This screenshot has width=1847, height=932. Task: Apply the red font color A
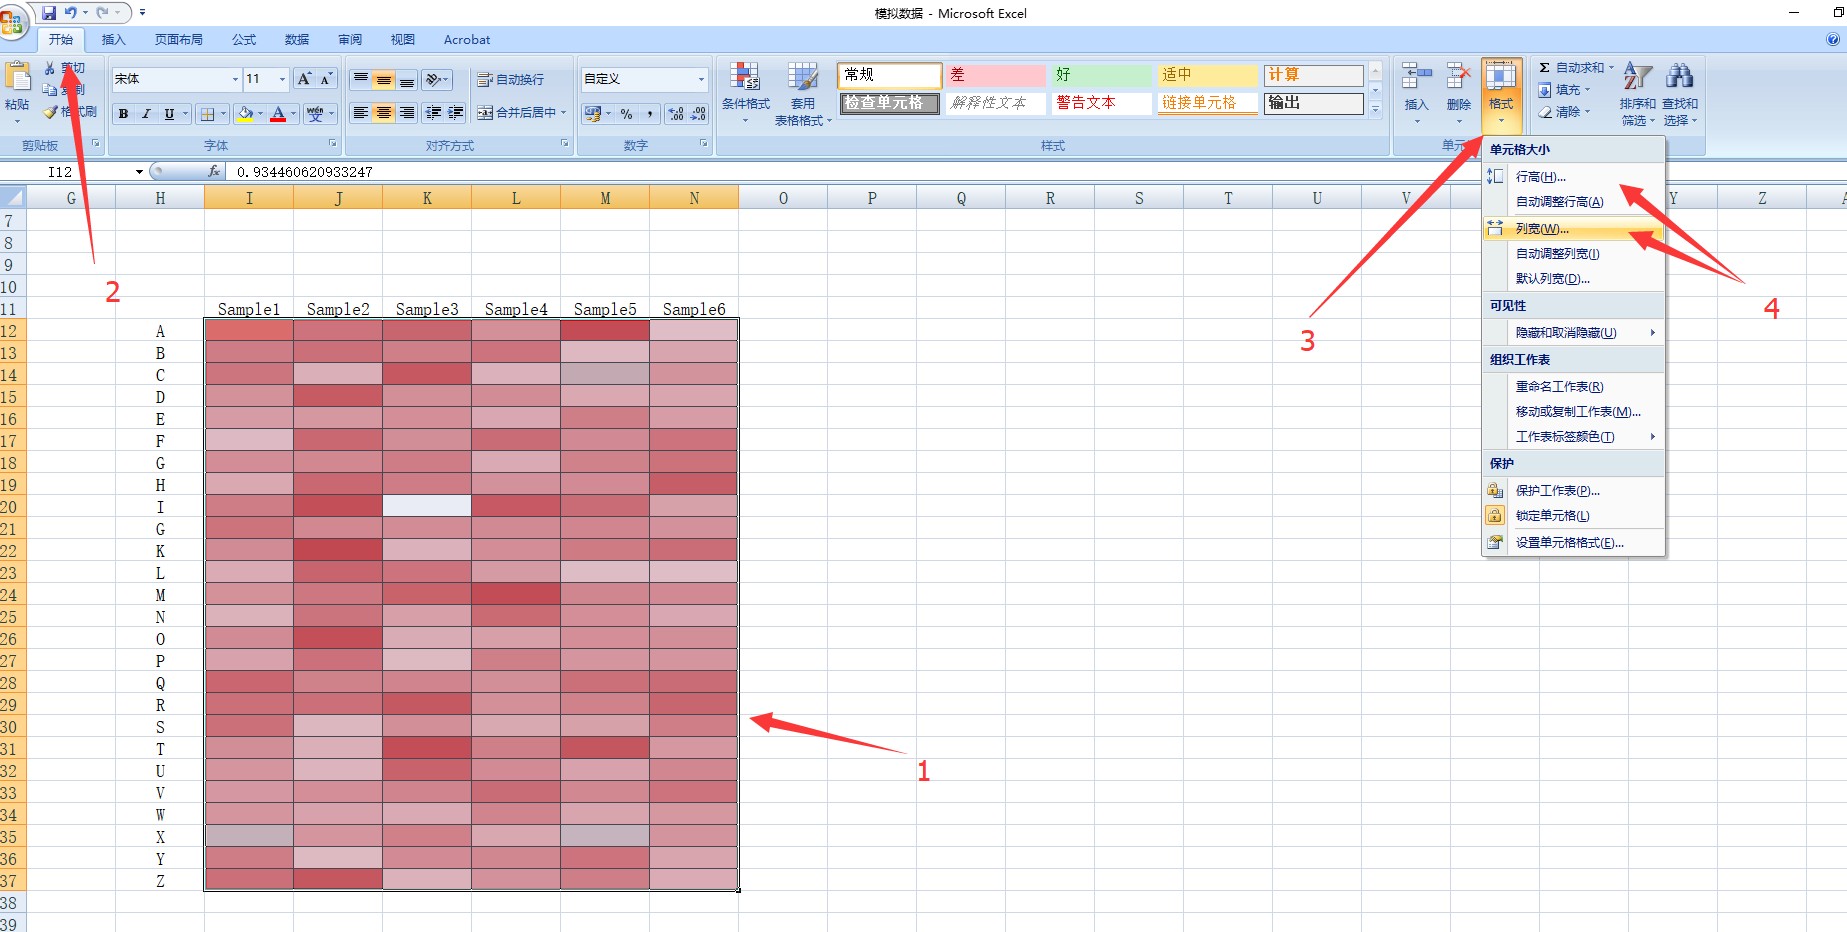tap(278, 113)
